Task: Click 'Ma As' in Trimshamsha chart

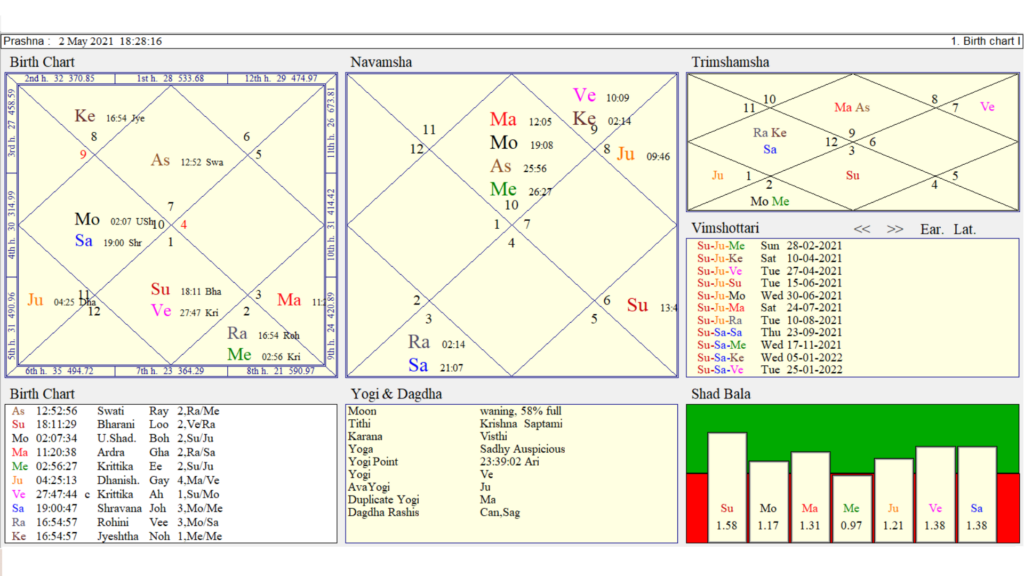Action: pyautogui.click(x=852, y=108)
